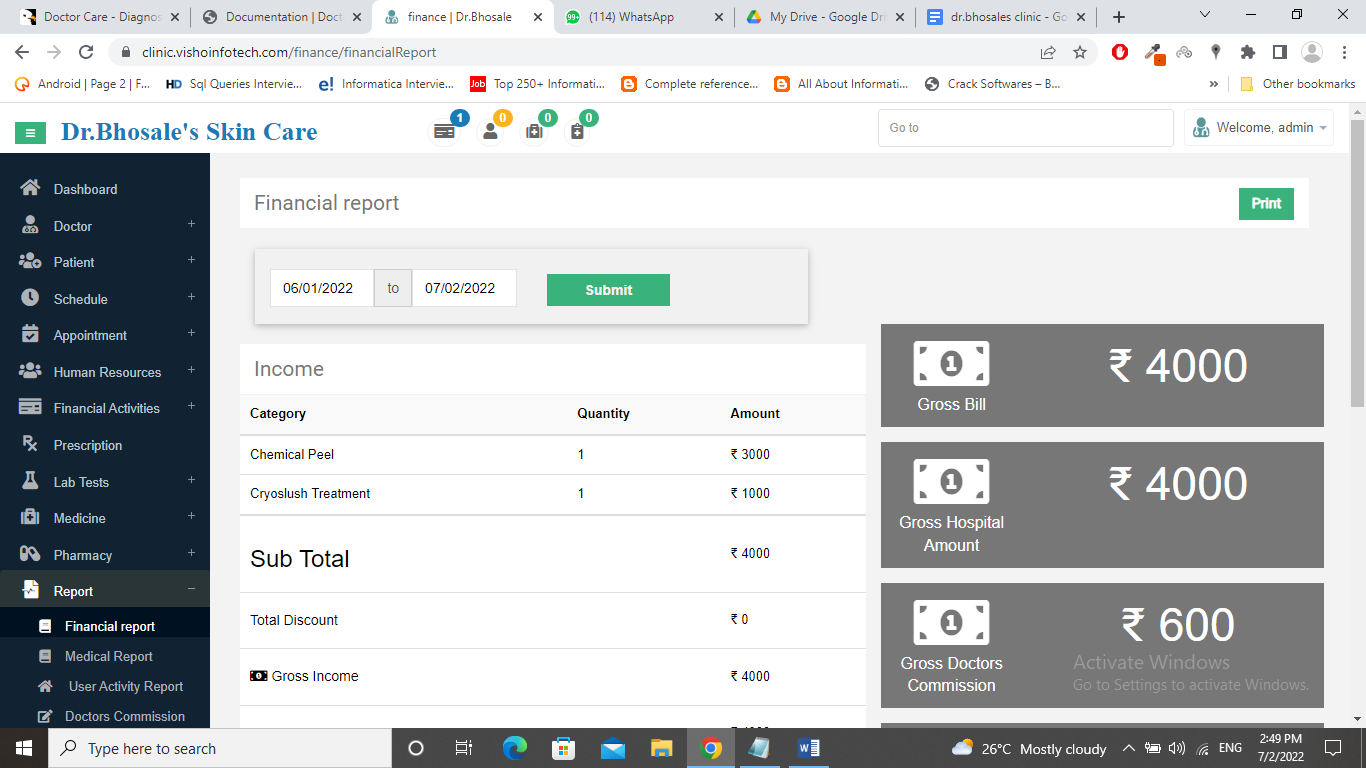Open Microsoft Word from the taskbar
This screenshot has width=1366, height=768.
click(808, 748)
